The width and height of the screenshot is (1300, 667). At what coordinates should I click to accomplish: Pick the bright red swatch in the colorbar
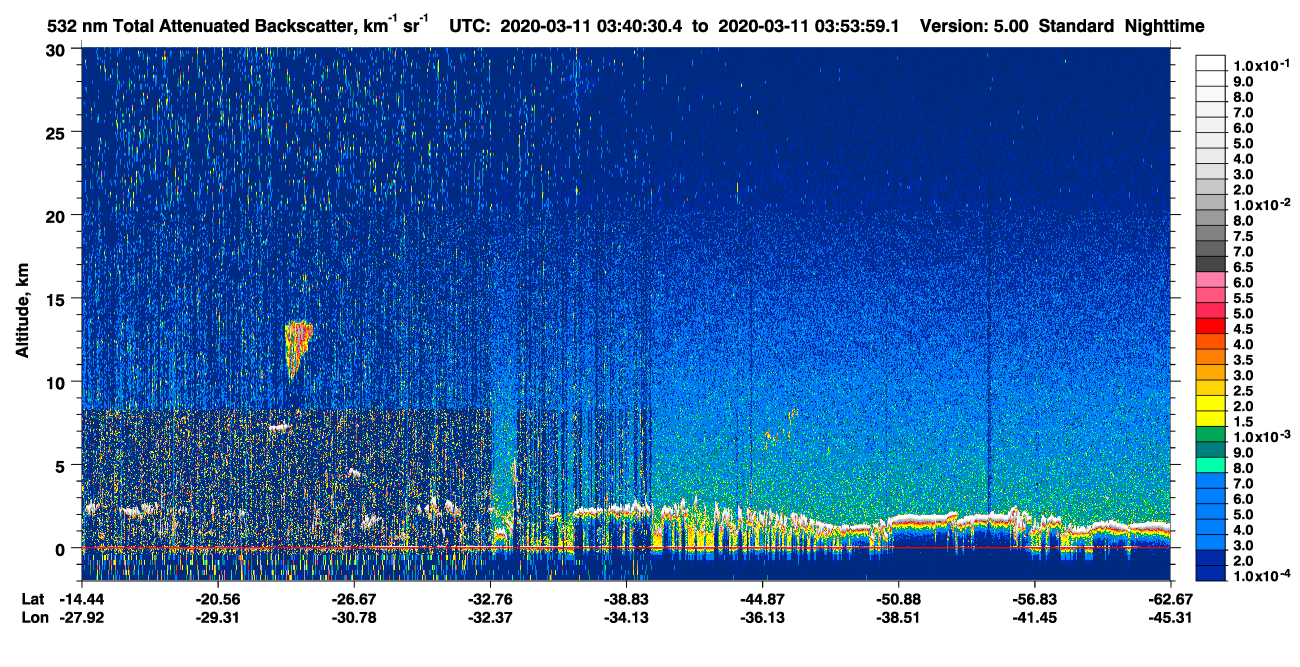point(1211,326)
